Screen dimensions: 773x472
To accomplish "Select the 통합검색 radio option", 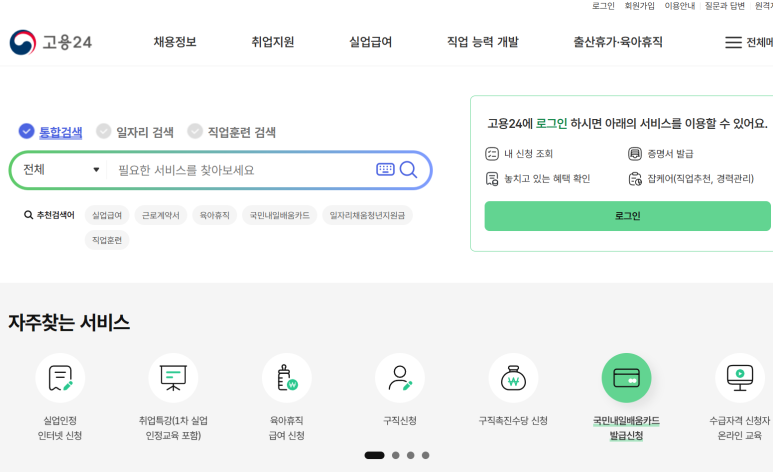I will [26, 131].
